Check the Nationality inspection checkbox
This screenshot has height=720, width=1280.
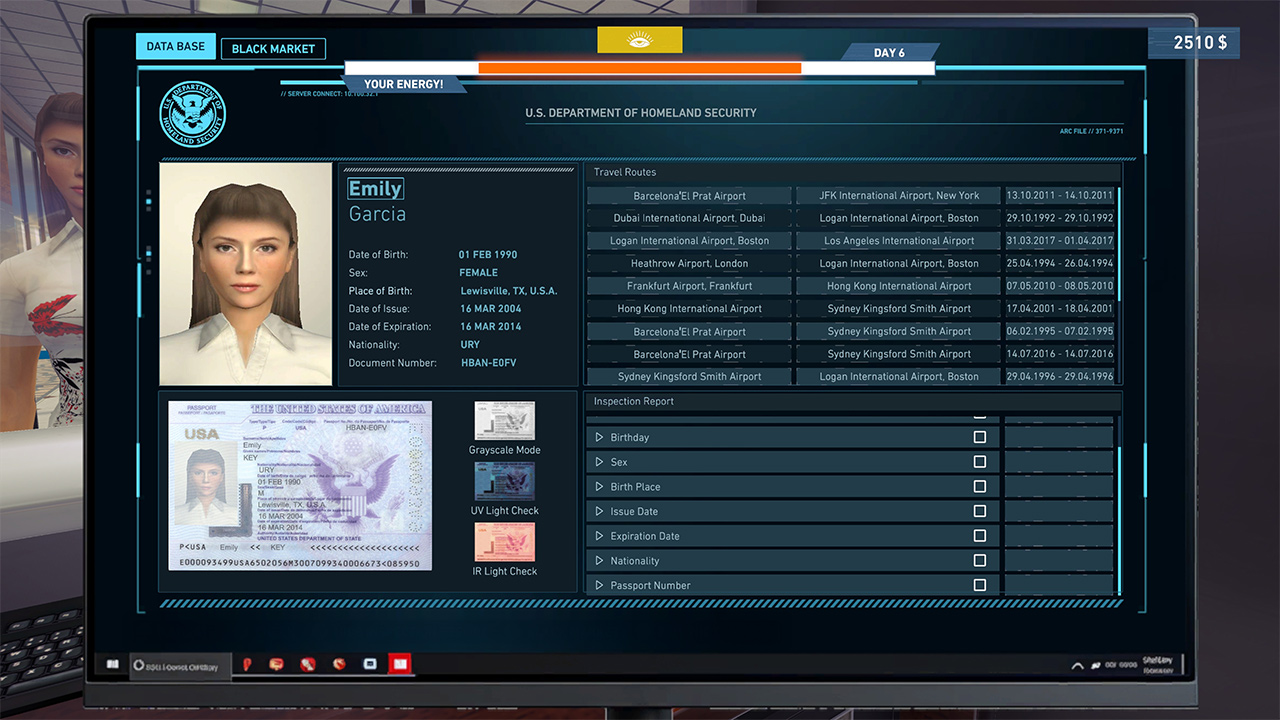tap(980, 560)
